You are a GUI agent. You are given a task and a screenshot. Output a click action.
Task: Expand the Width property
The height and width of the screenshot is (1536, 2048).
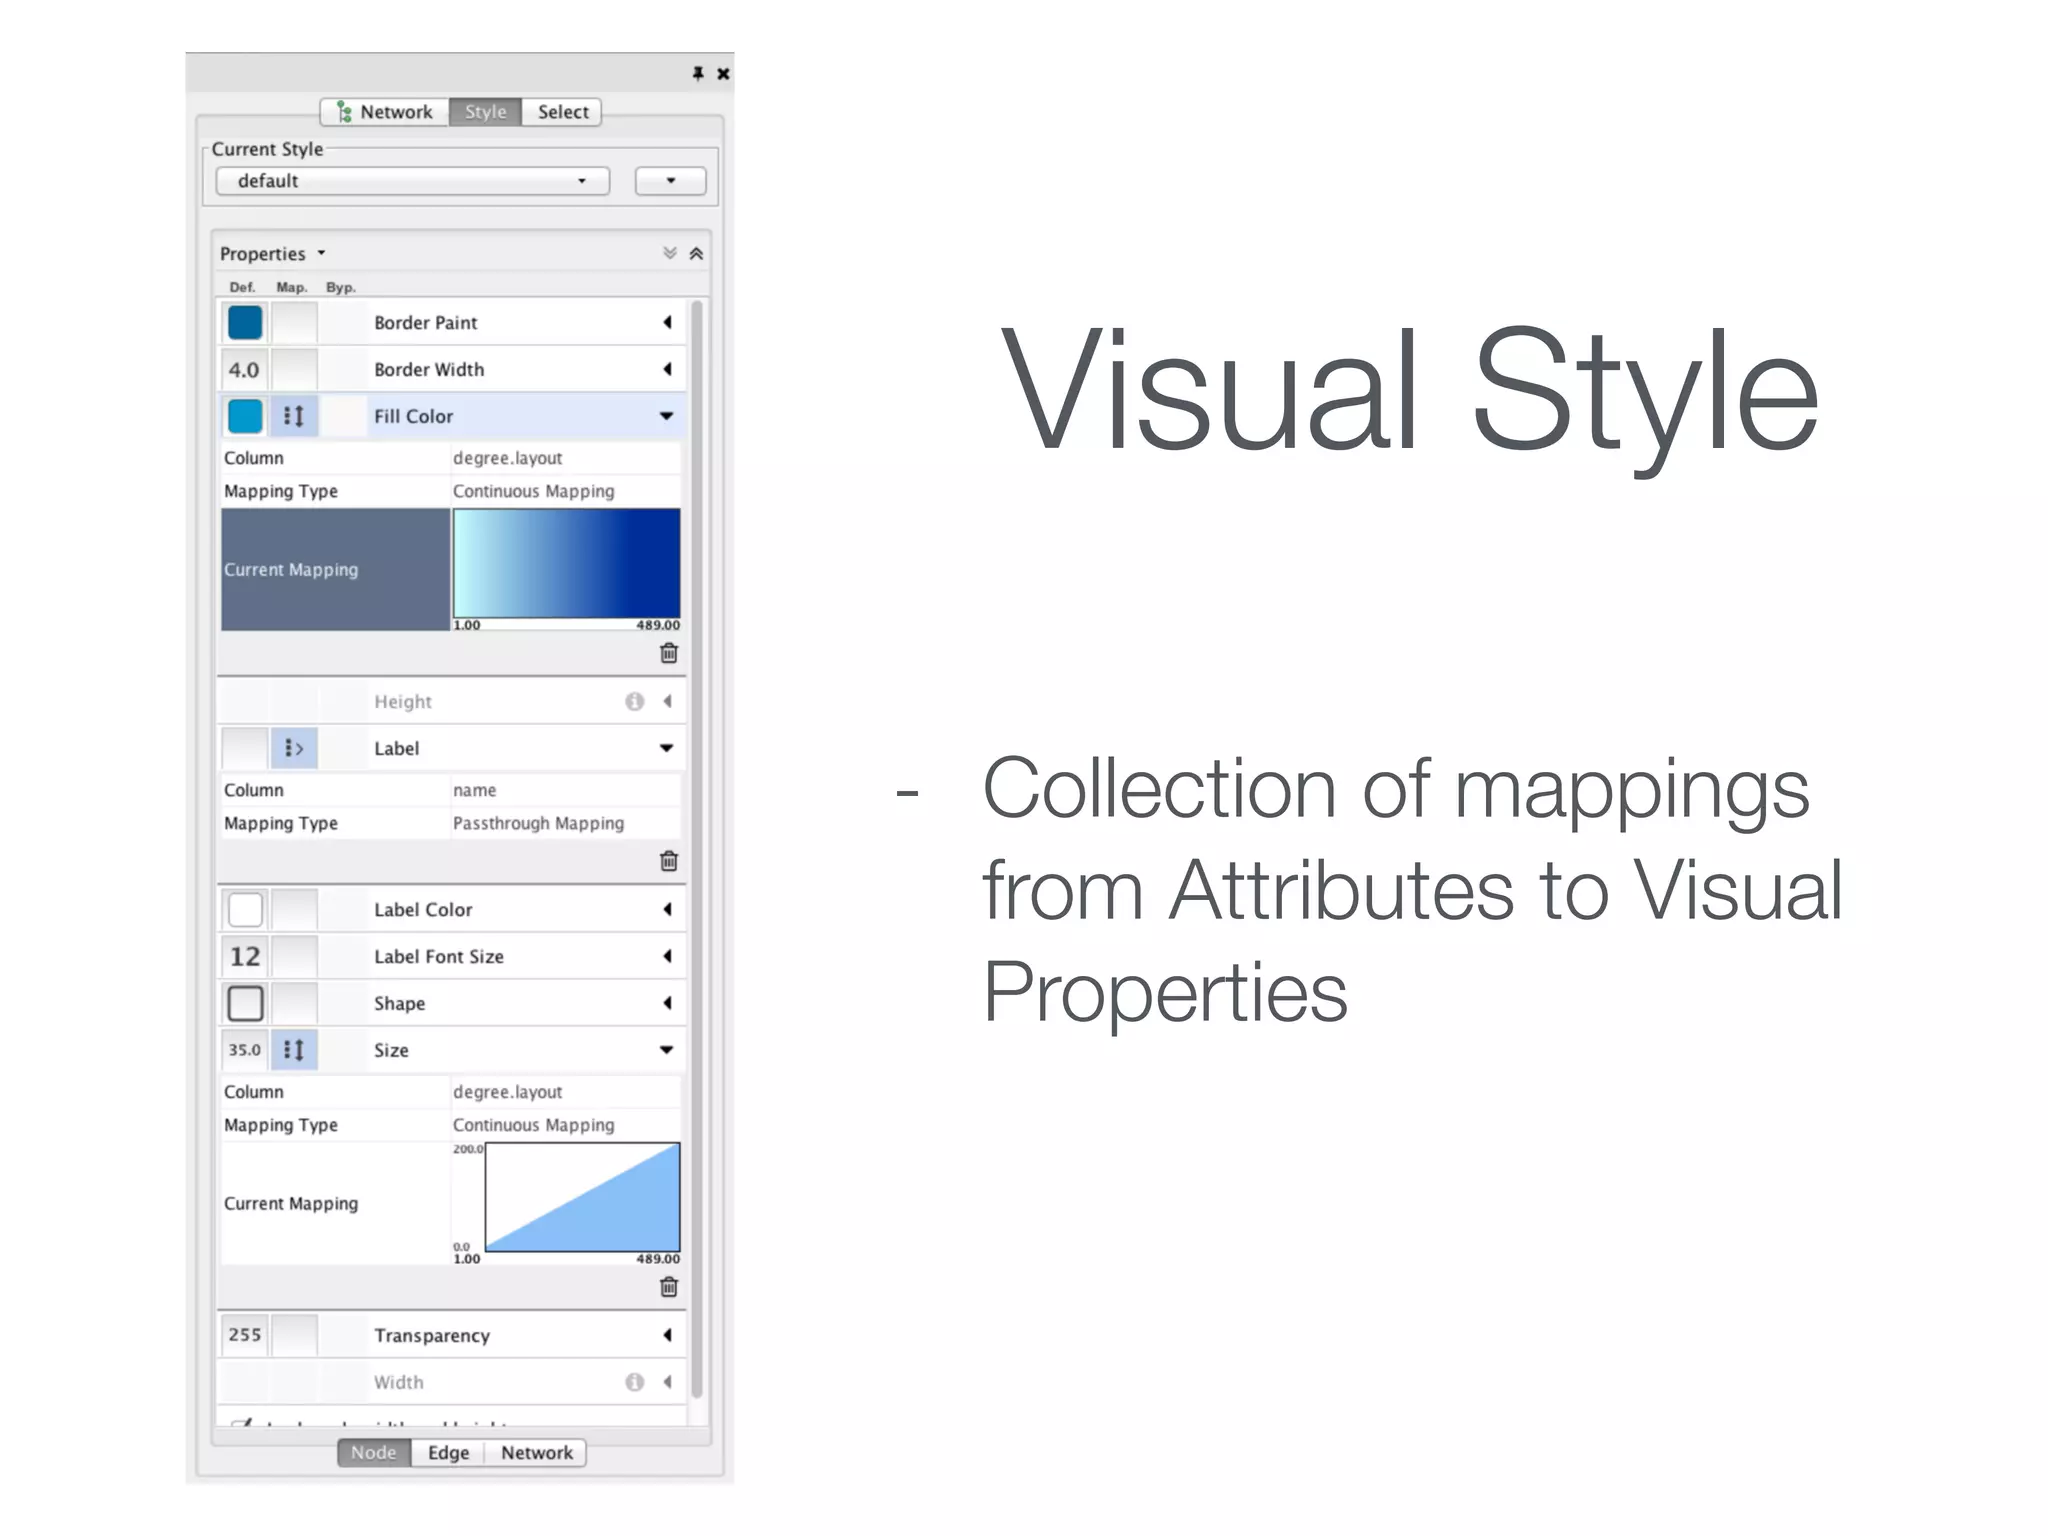[x=667, y=1382]
